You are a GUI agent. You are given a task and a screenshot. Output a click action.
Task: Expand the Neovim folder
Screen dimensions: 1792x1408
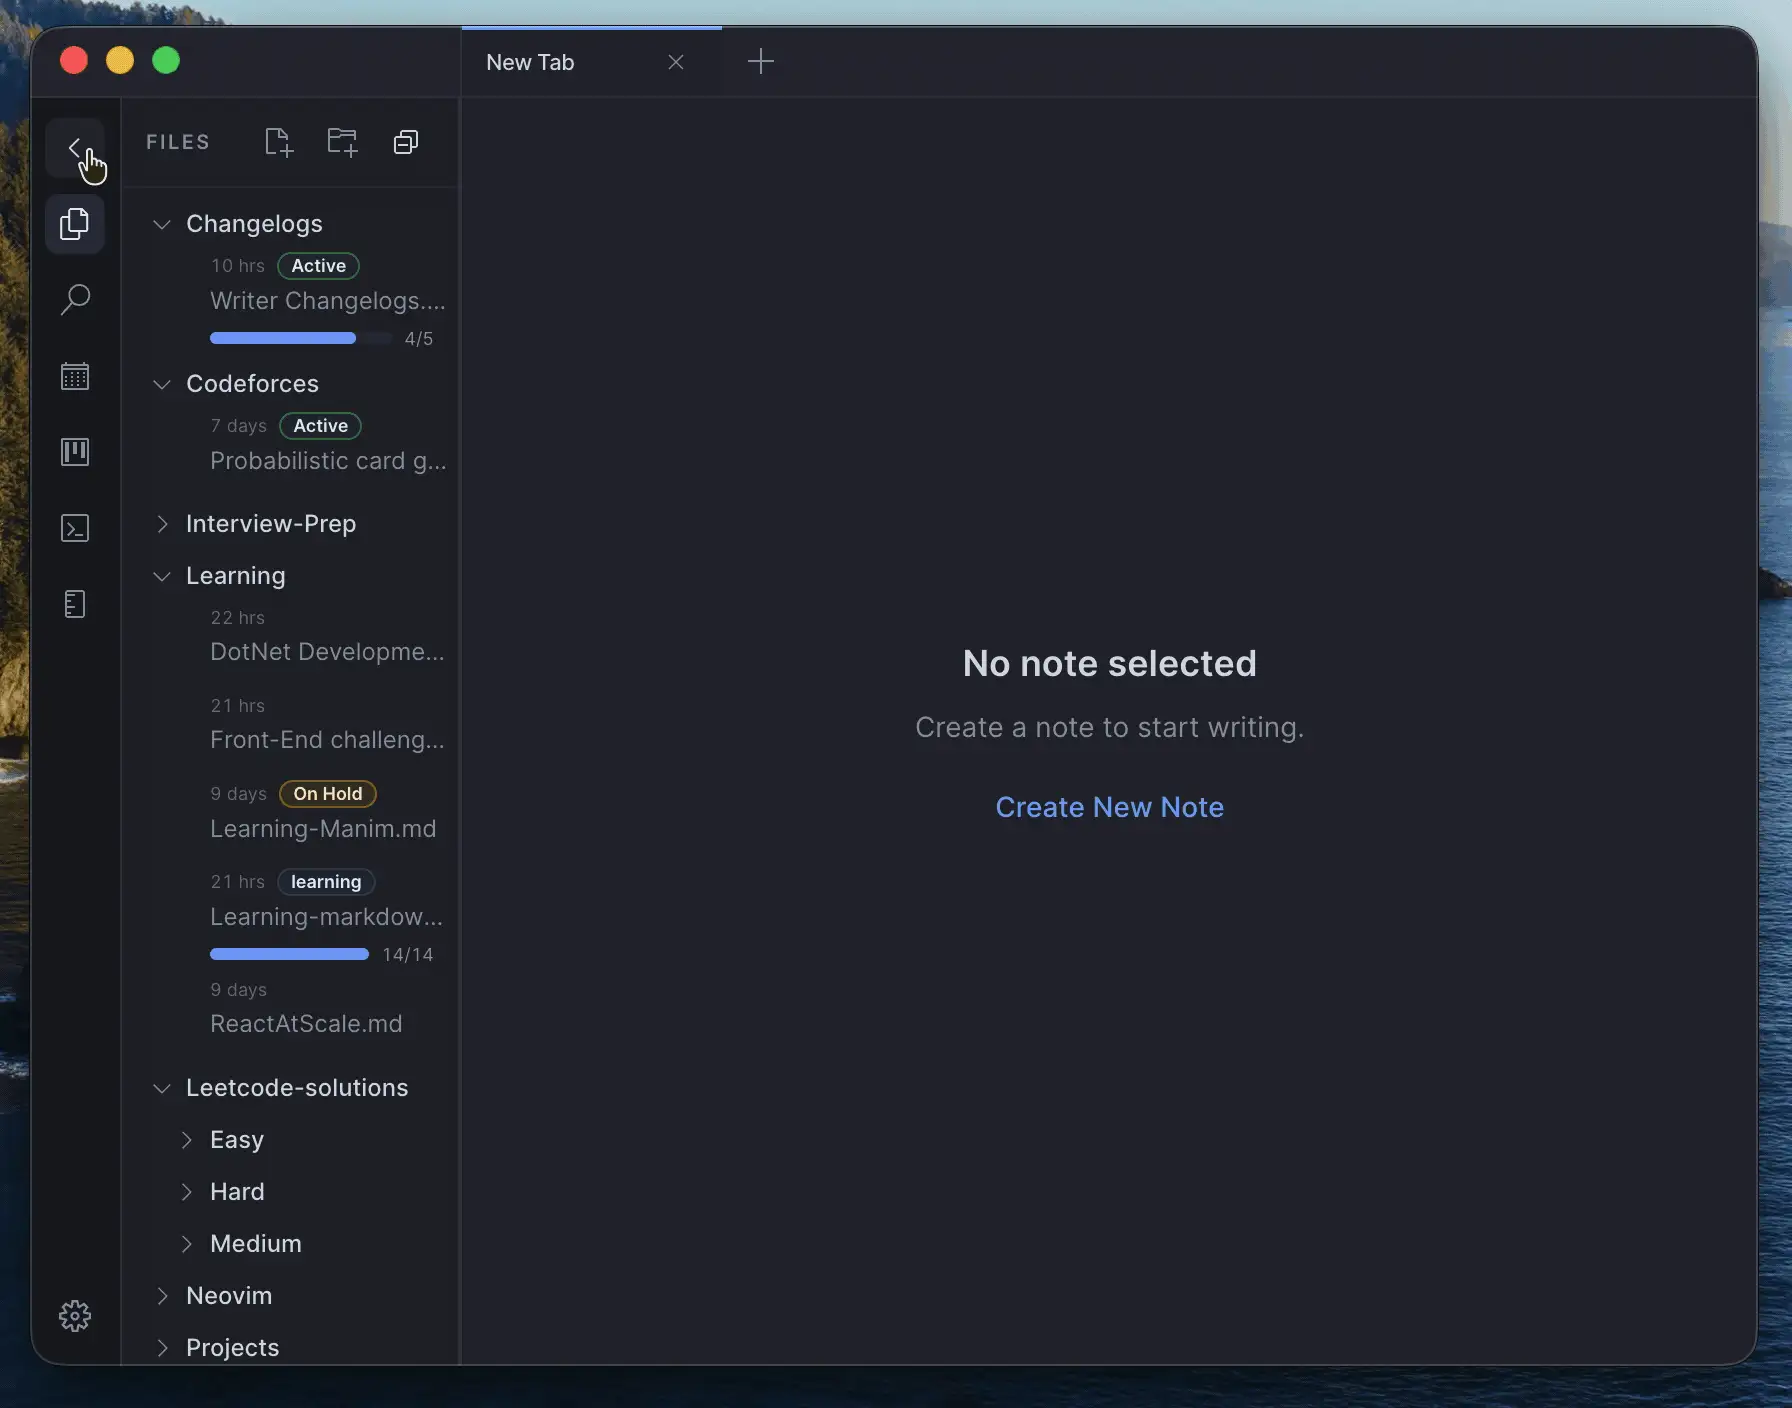point(161,1296)
